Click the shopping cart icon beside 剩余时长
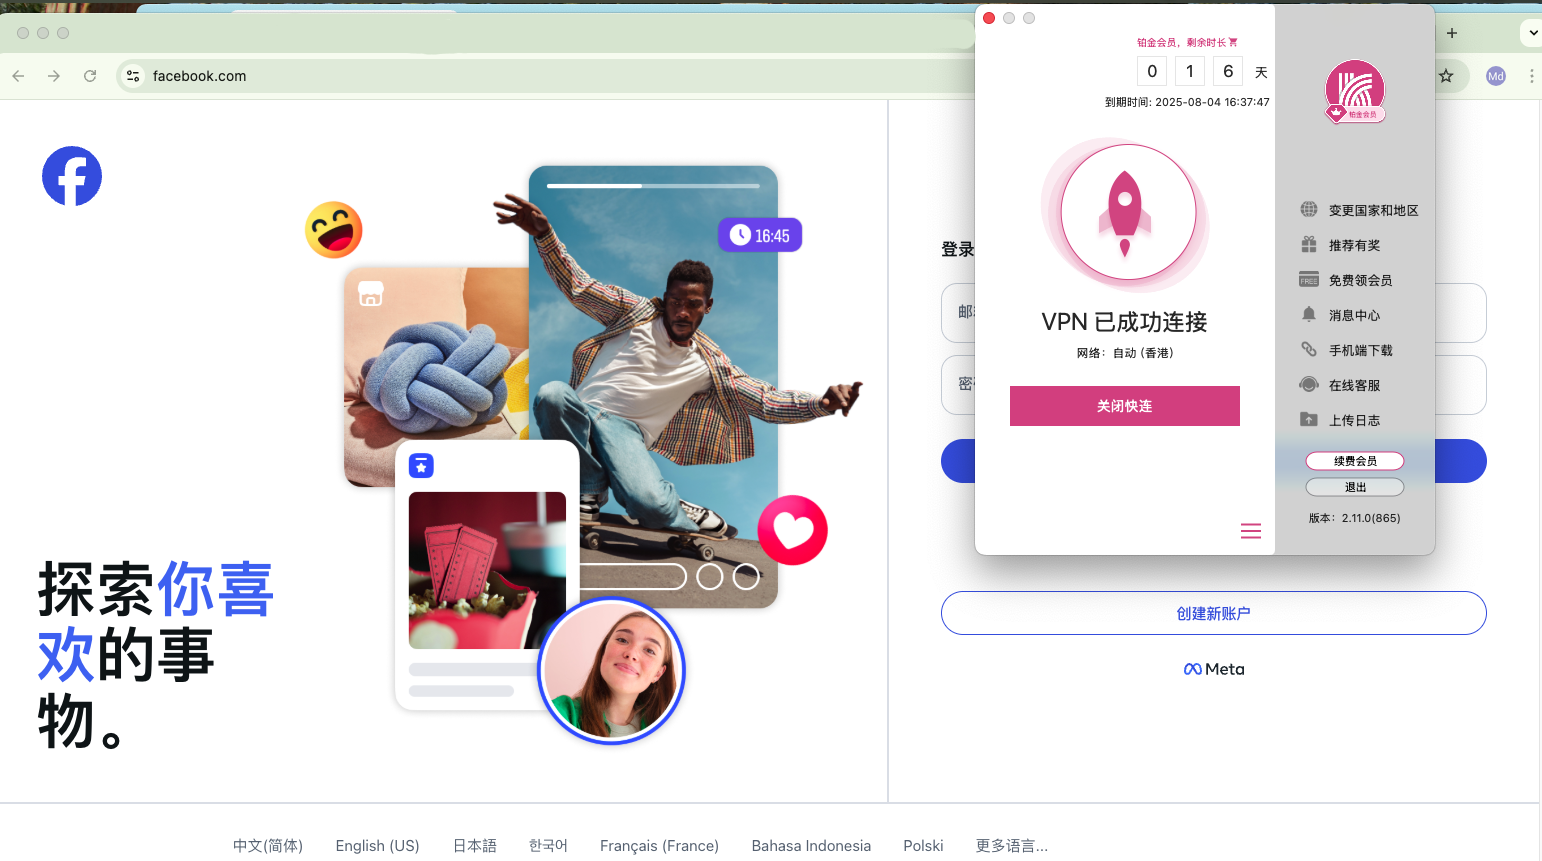 (x=1233, y=42)
